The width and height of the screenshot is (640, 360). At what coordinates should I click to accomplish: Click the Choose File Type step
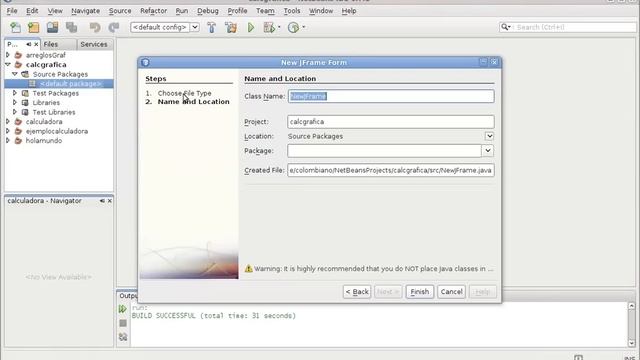(x=184, y=93)
